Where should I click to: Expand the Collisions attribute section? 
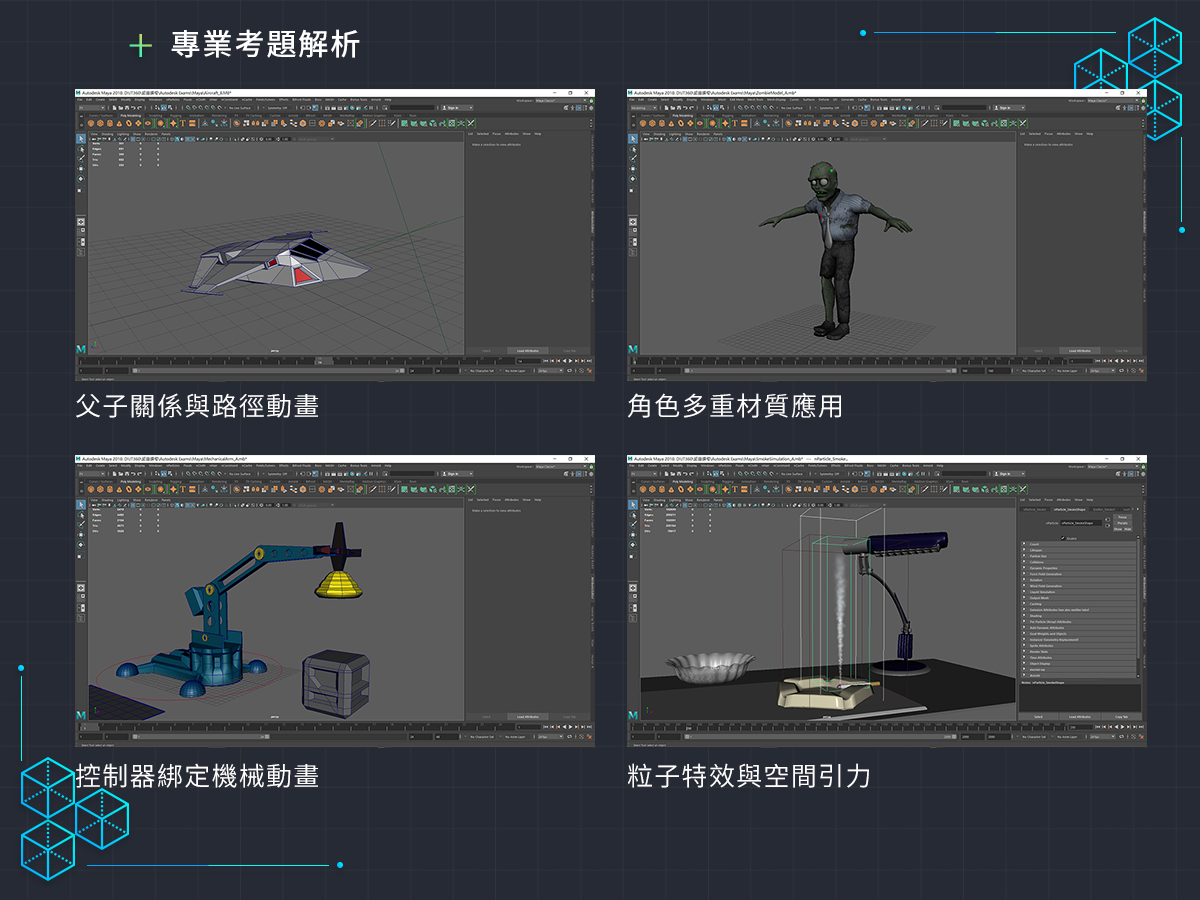pyautogui.click(x=1025, y=561)
